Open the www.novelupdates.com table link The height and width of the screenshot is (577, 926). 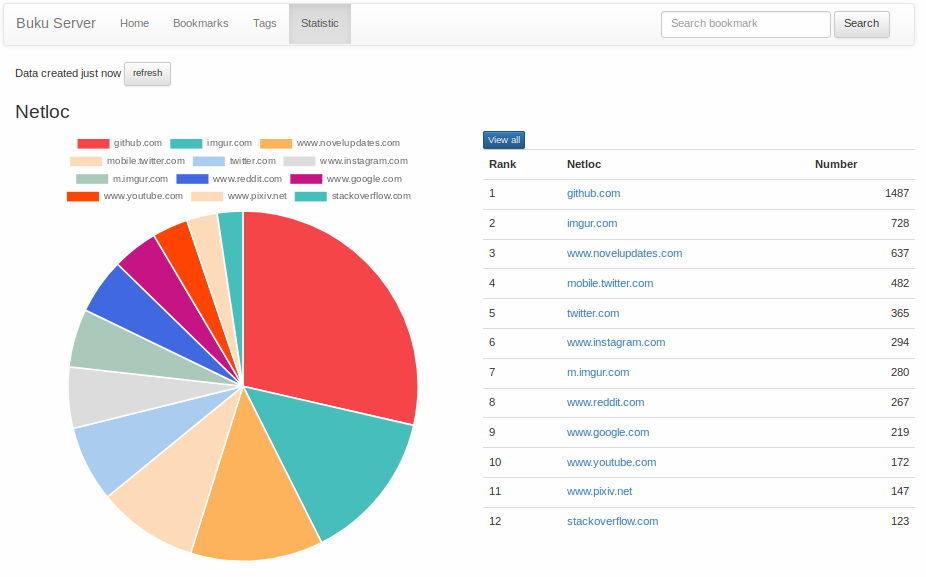[624, 253]
